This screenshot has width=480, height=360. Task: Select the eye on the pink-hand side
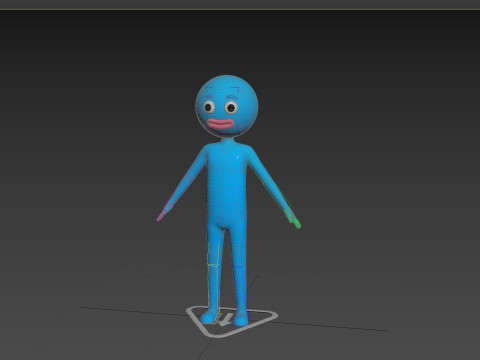(209, 107)
